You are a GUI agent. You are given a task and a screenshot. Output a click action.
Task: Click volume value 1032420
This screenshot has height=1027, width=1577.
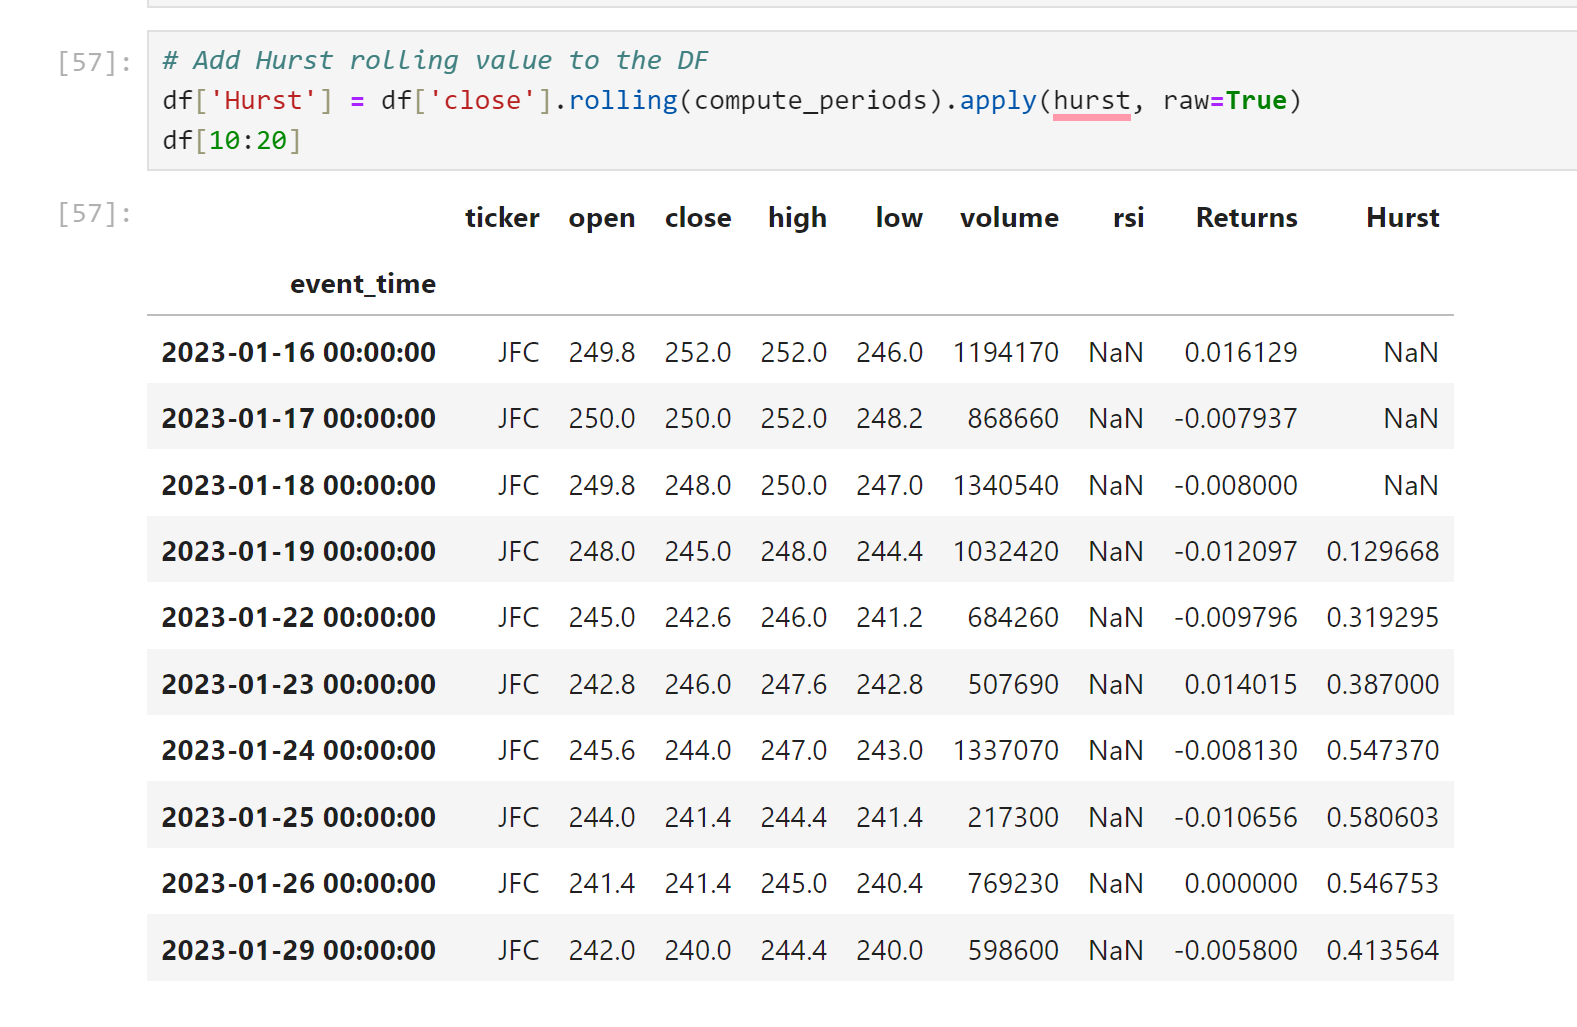[1006, 551]
